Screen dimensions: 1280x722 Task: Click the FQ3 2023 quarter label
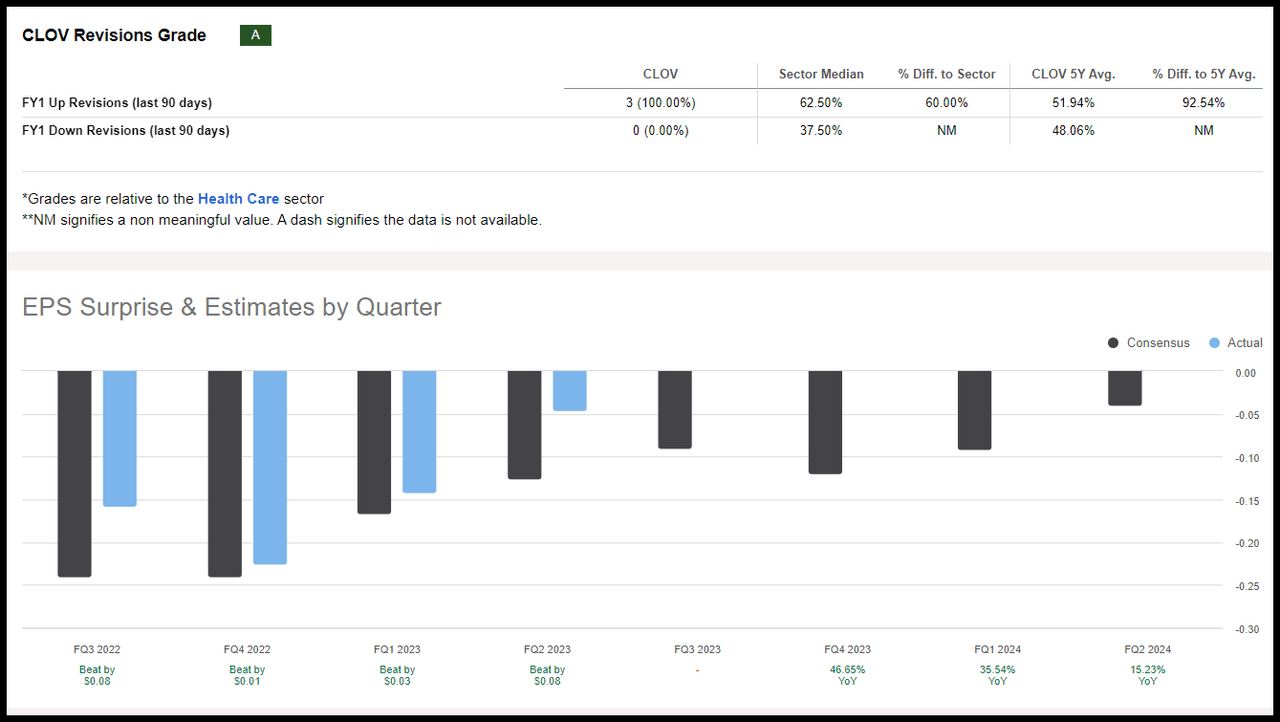[x=697, y=649]
